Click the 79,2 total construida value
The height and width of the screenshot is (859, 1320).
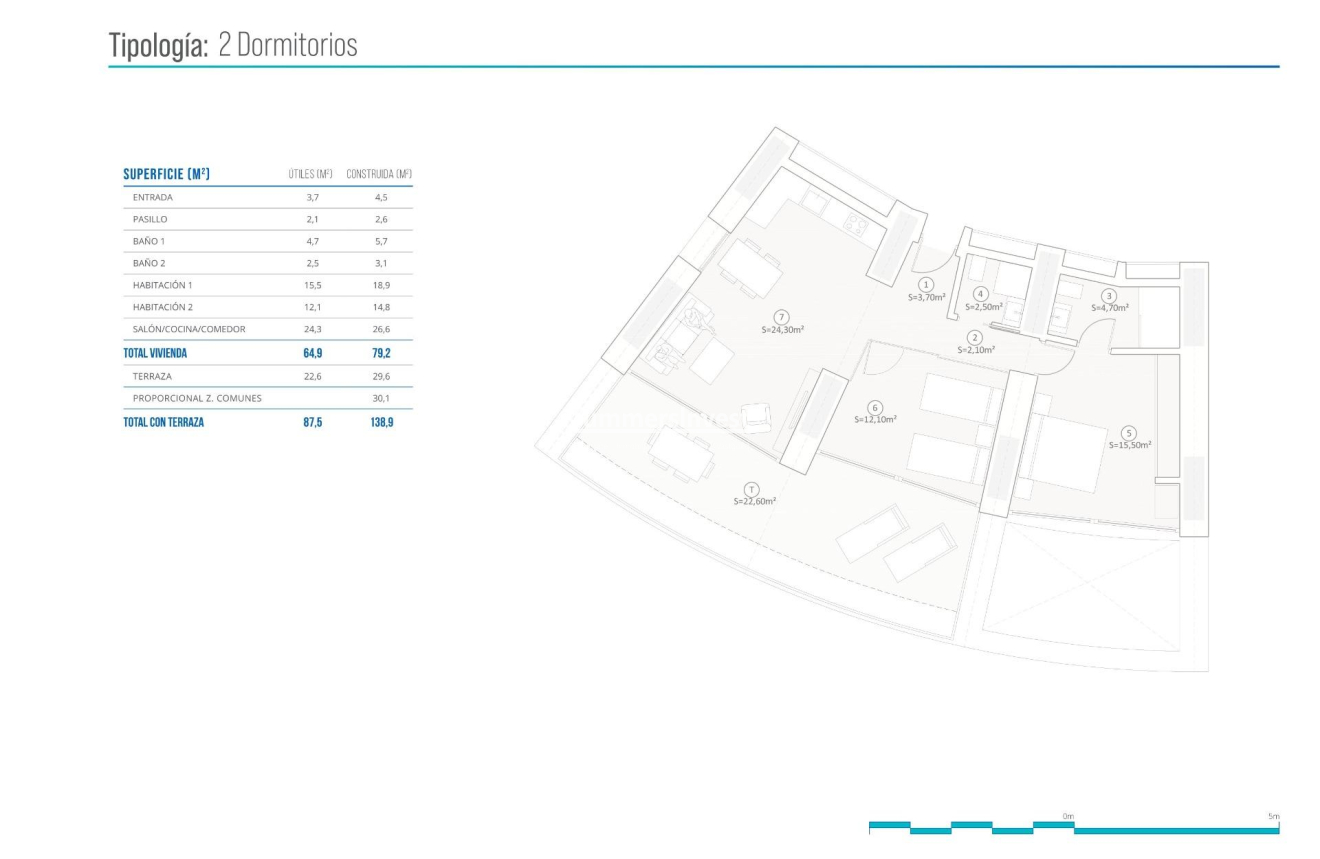(381, 353)
